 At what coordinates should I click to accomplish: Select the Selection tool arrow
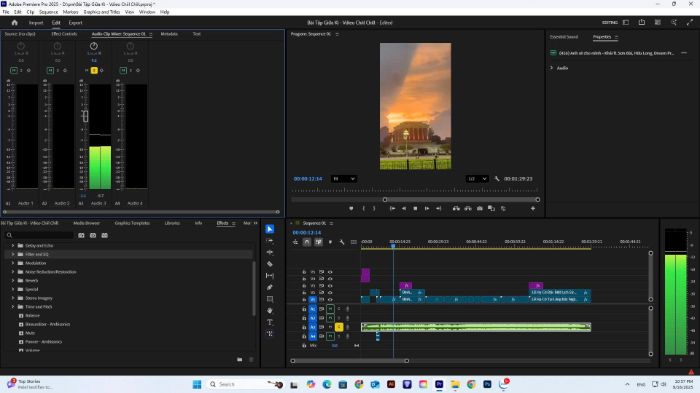pos(270,229)
